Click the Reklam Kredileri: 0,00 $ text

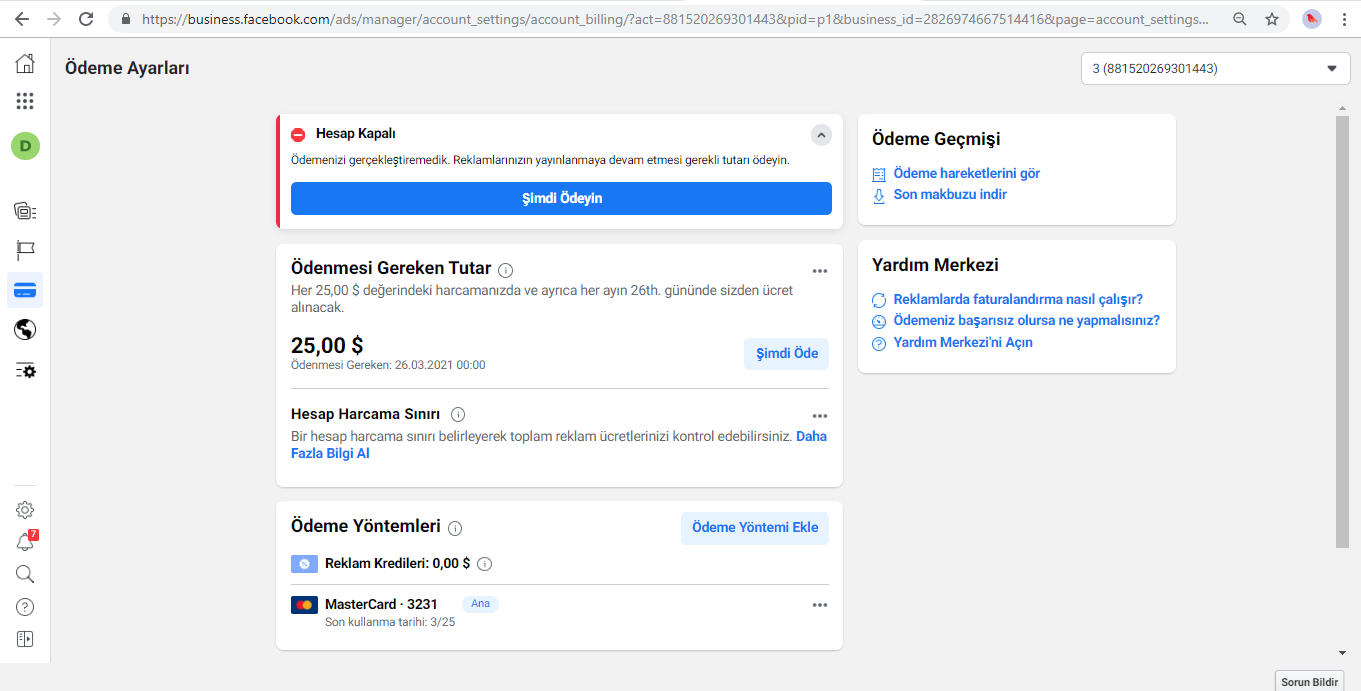coord(397,564)
